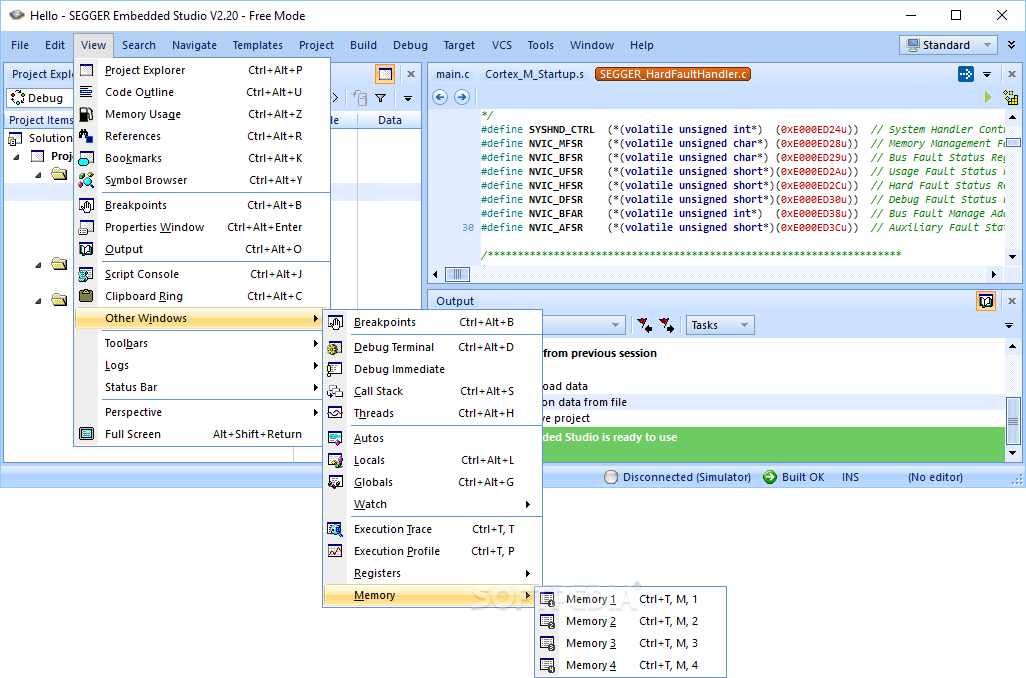Click the Code Outline menu icon
This screenshot has height=678, width=1026.
86,92
